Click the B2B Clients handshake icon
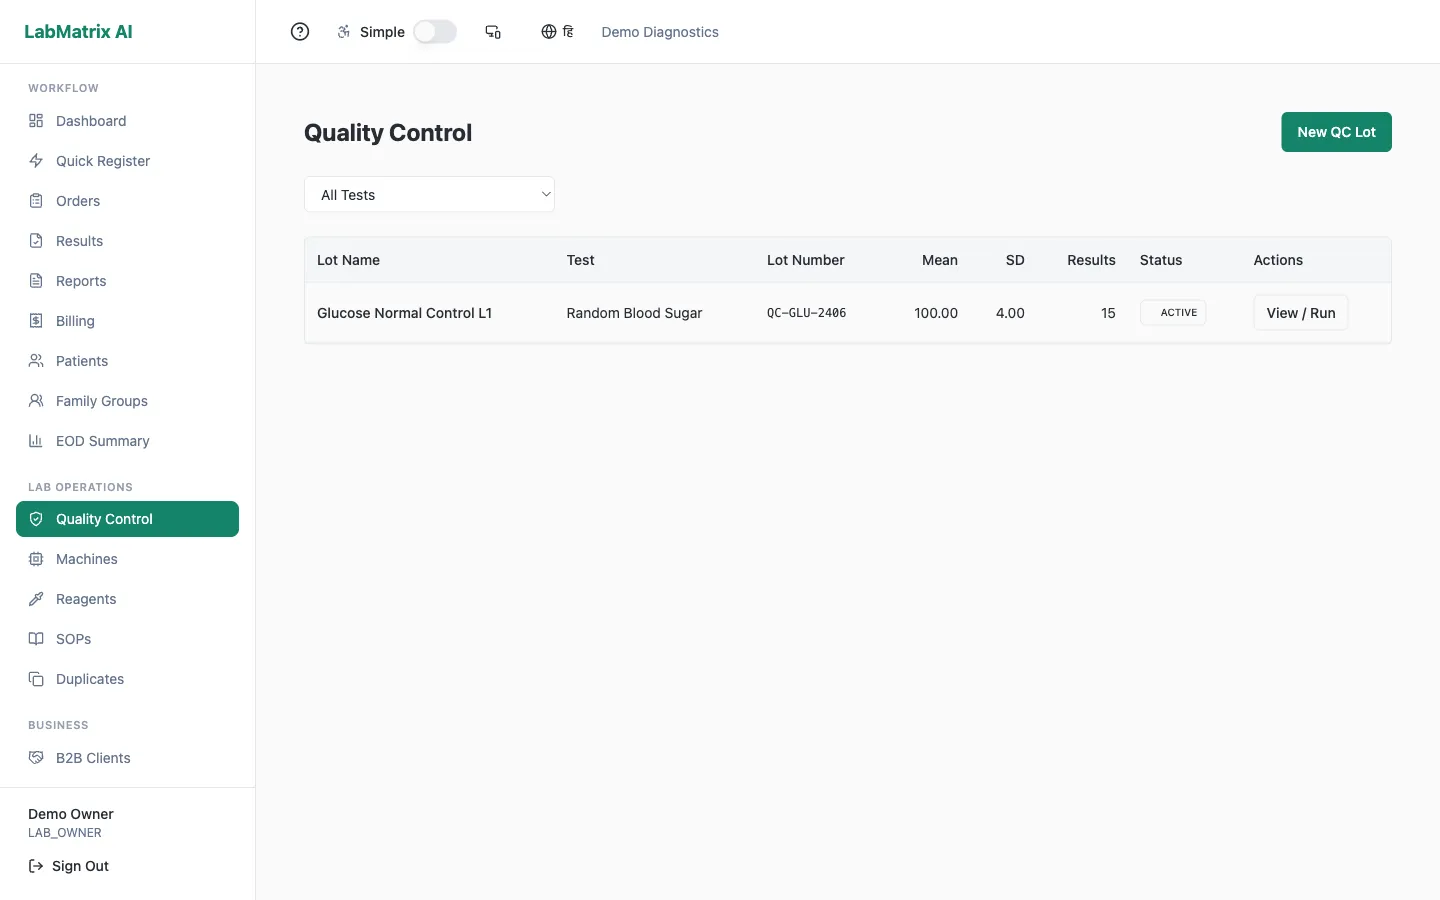Image resolution: width=1440 pixels, height=900 pixels. pyautogui.click(x=36, y=758)
